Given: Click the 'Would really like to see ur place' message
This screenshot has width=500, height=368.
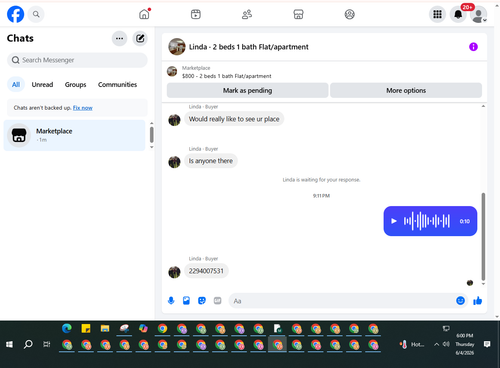Looking at the screenshot, I should pyautogui.click(x=234, y=119).
